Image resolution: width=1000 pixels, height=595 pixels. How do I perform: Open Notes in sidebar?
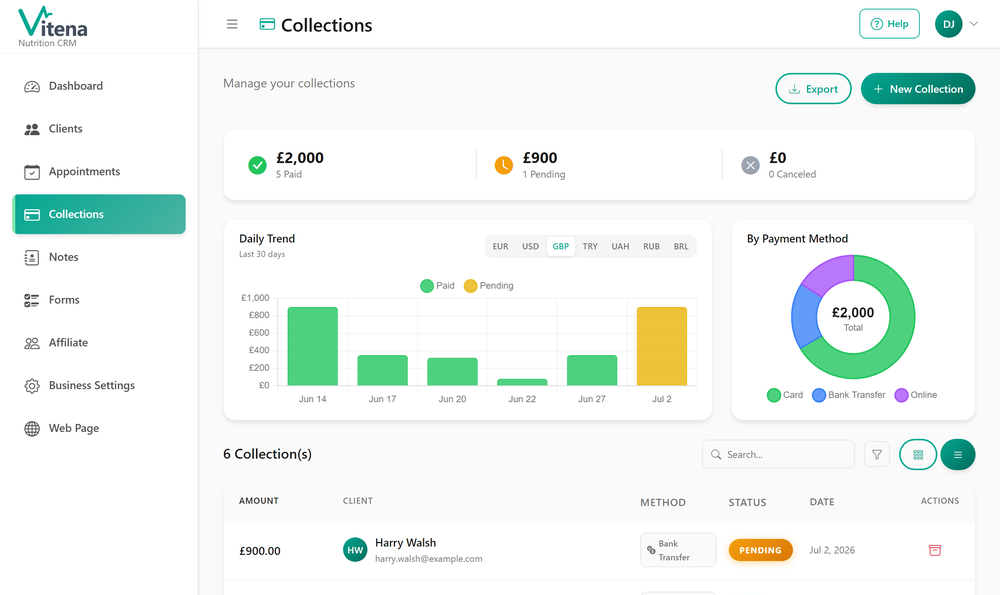click(x=99, y=257)
